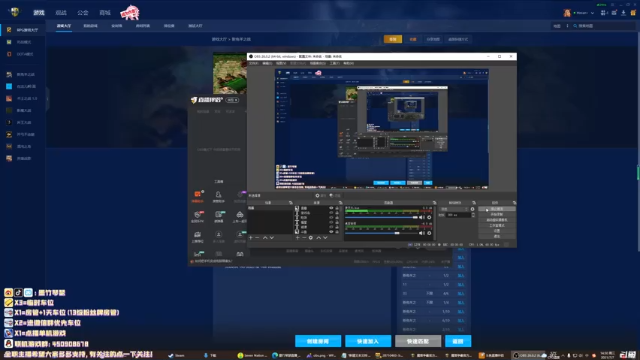This screenshot has height=360, width=640.
Task: Remove source with minus icon in Sources dock
Action: 304,238
